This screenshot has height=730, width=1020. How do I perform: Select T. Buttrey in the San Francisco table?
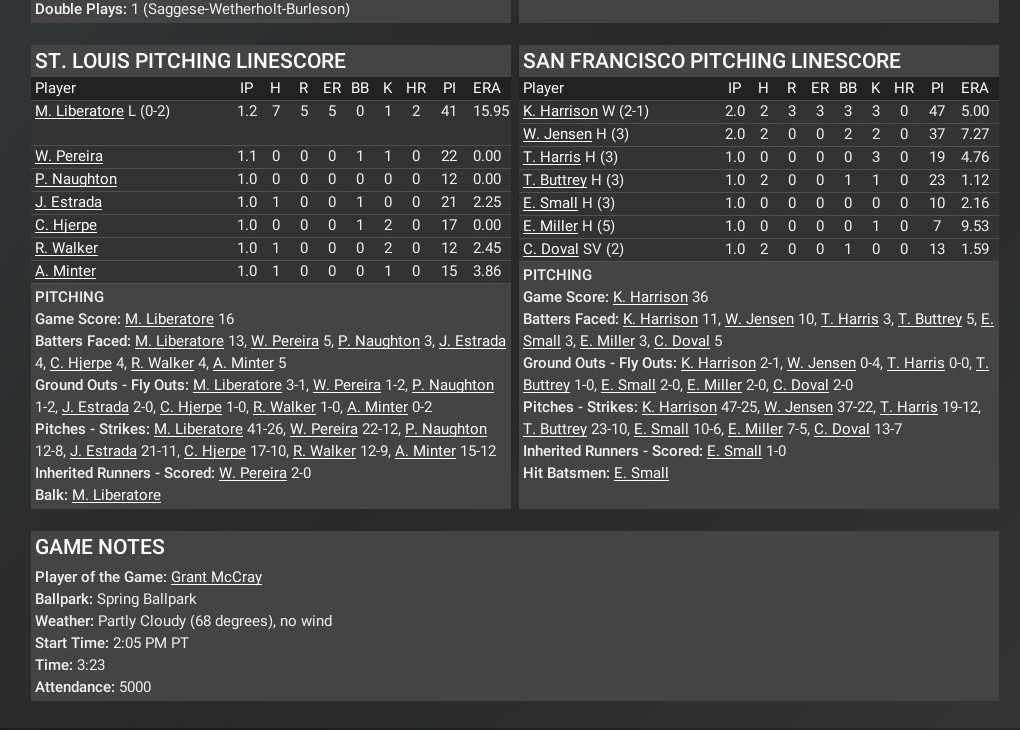tap(555, 180)
